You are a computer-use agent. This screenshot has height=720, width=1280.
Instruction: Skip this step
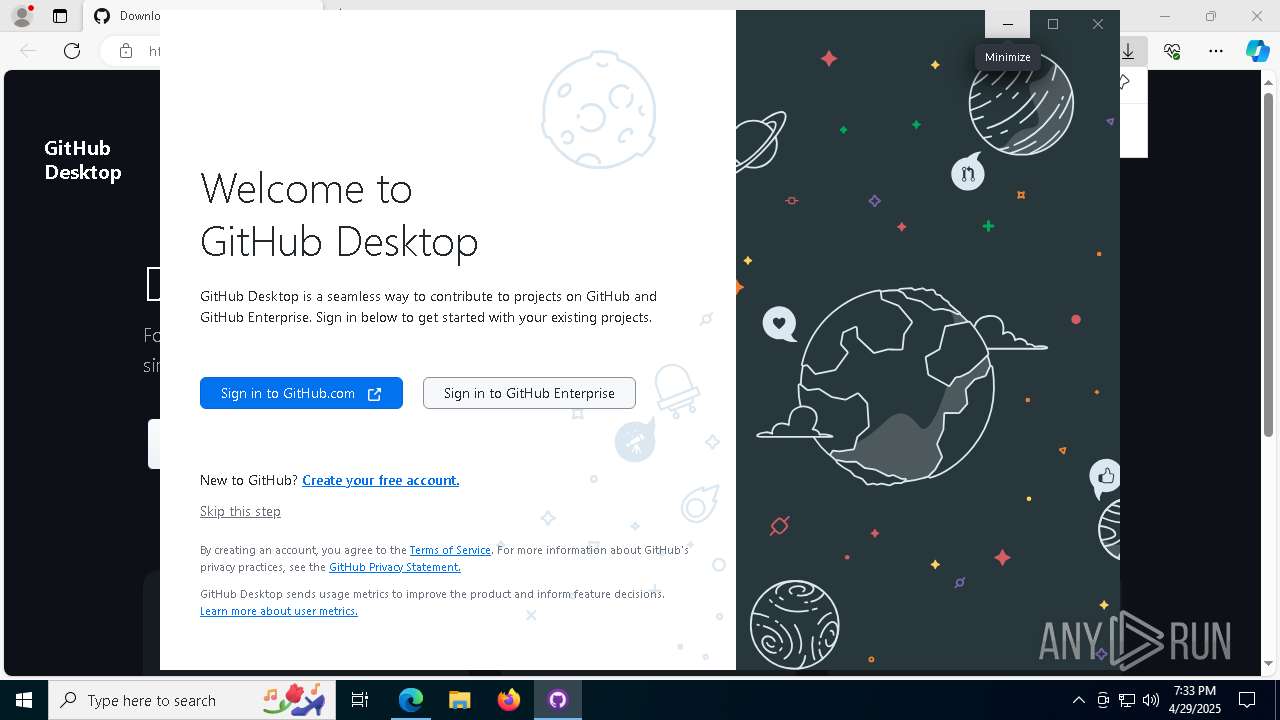tap(240, 511)
